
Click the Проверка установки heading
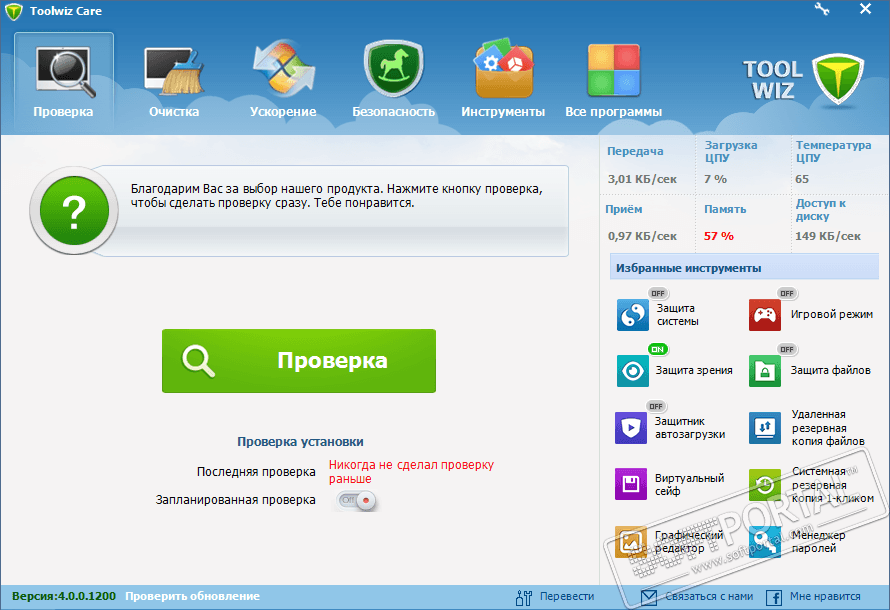(x=300, y=441)
